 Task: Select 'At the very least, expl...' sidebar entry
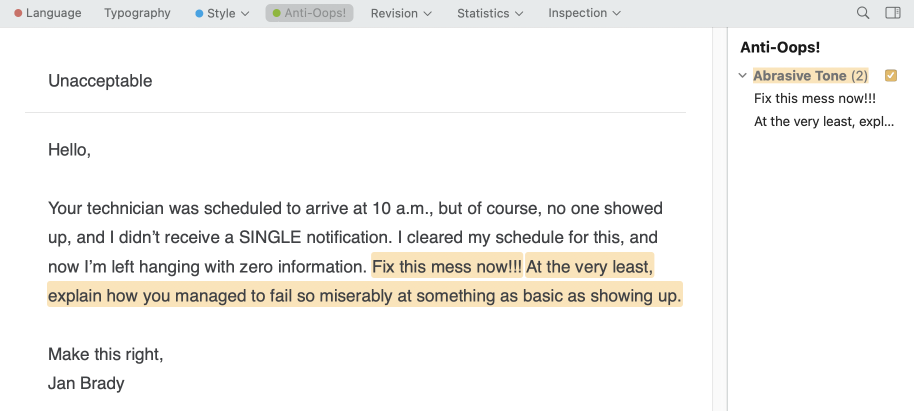click(x=824, y=122)
